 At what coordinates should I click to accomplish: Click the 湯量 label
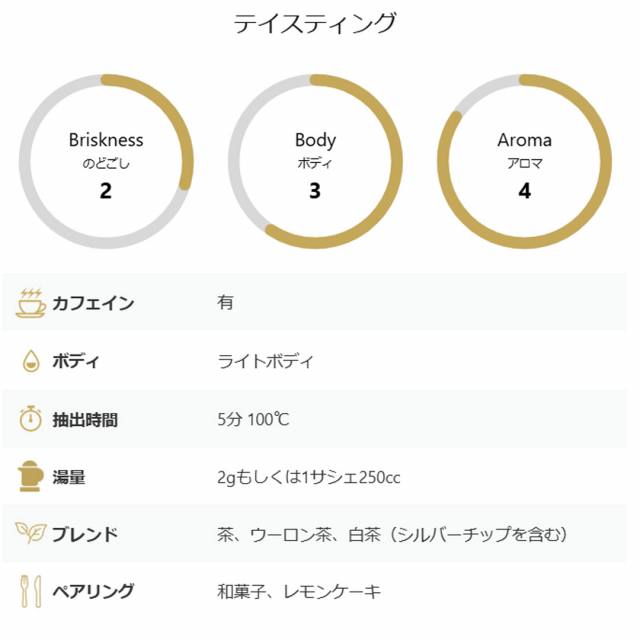(69, 477)
